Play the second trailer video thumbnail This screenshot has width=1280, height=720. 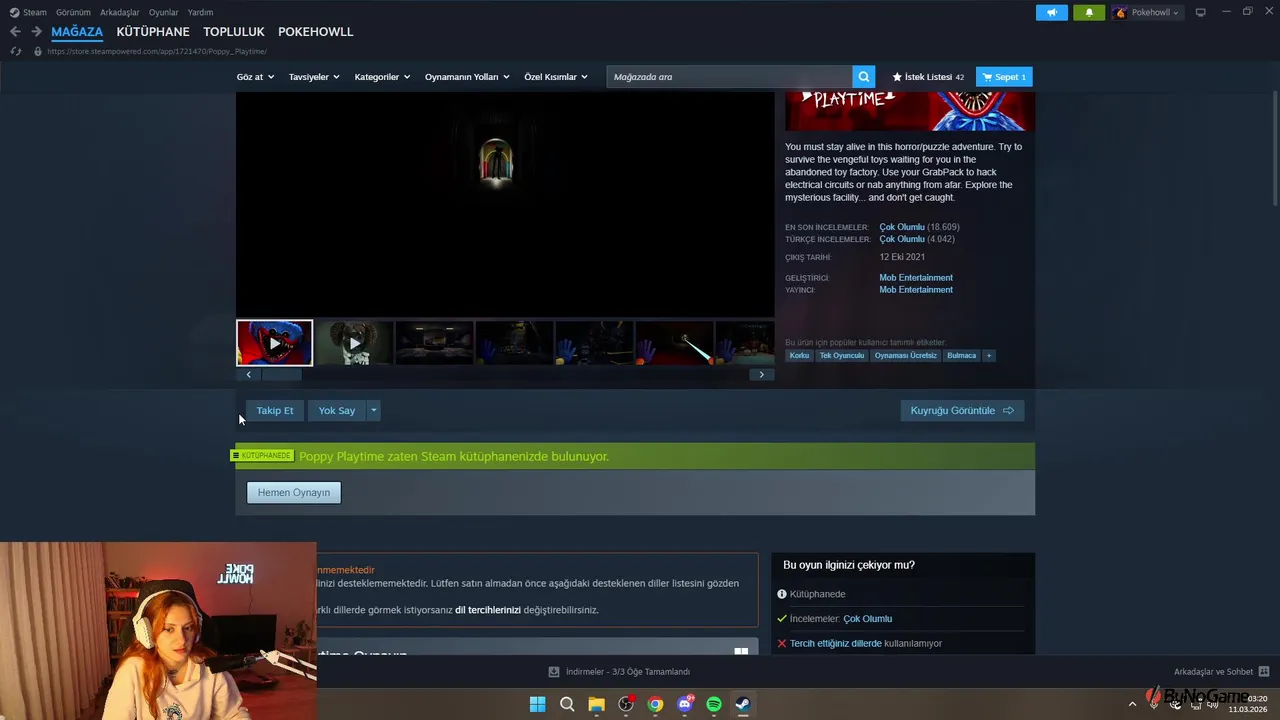[x=354, y=343]
